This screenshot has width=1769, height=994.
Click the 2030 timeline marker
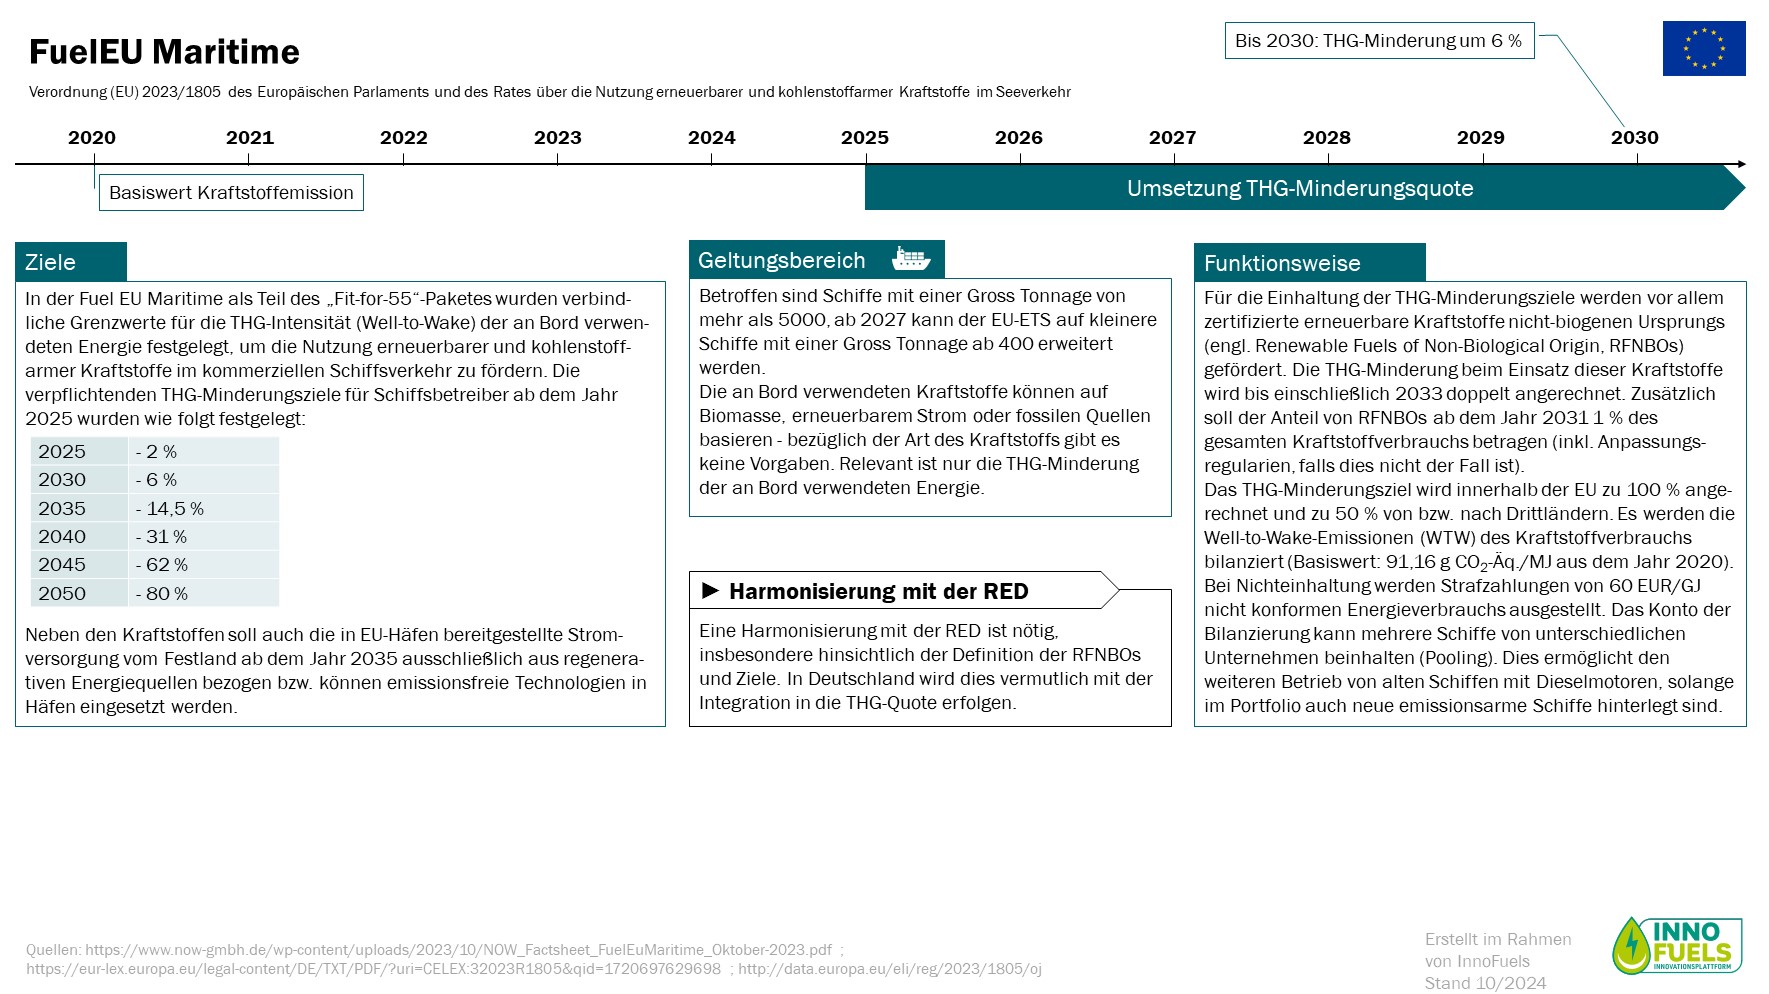[1635, 138]
